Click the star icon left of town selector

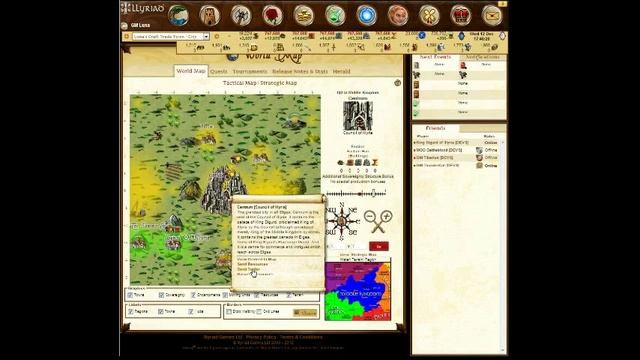point(127,36)
